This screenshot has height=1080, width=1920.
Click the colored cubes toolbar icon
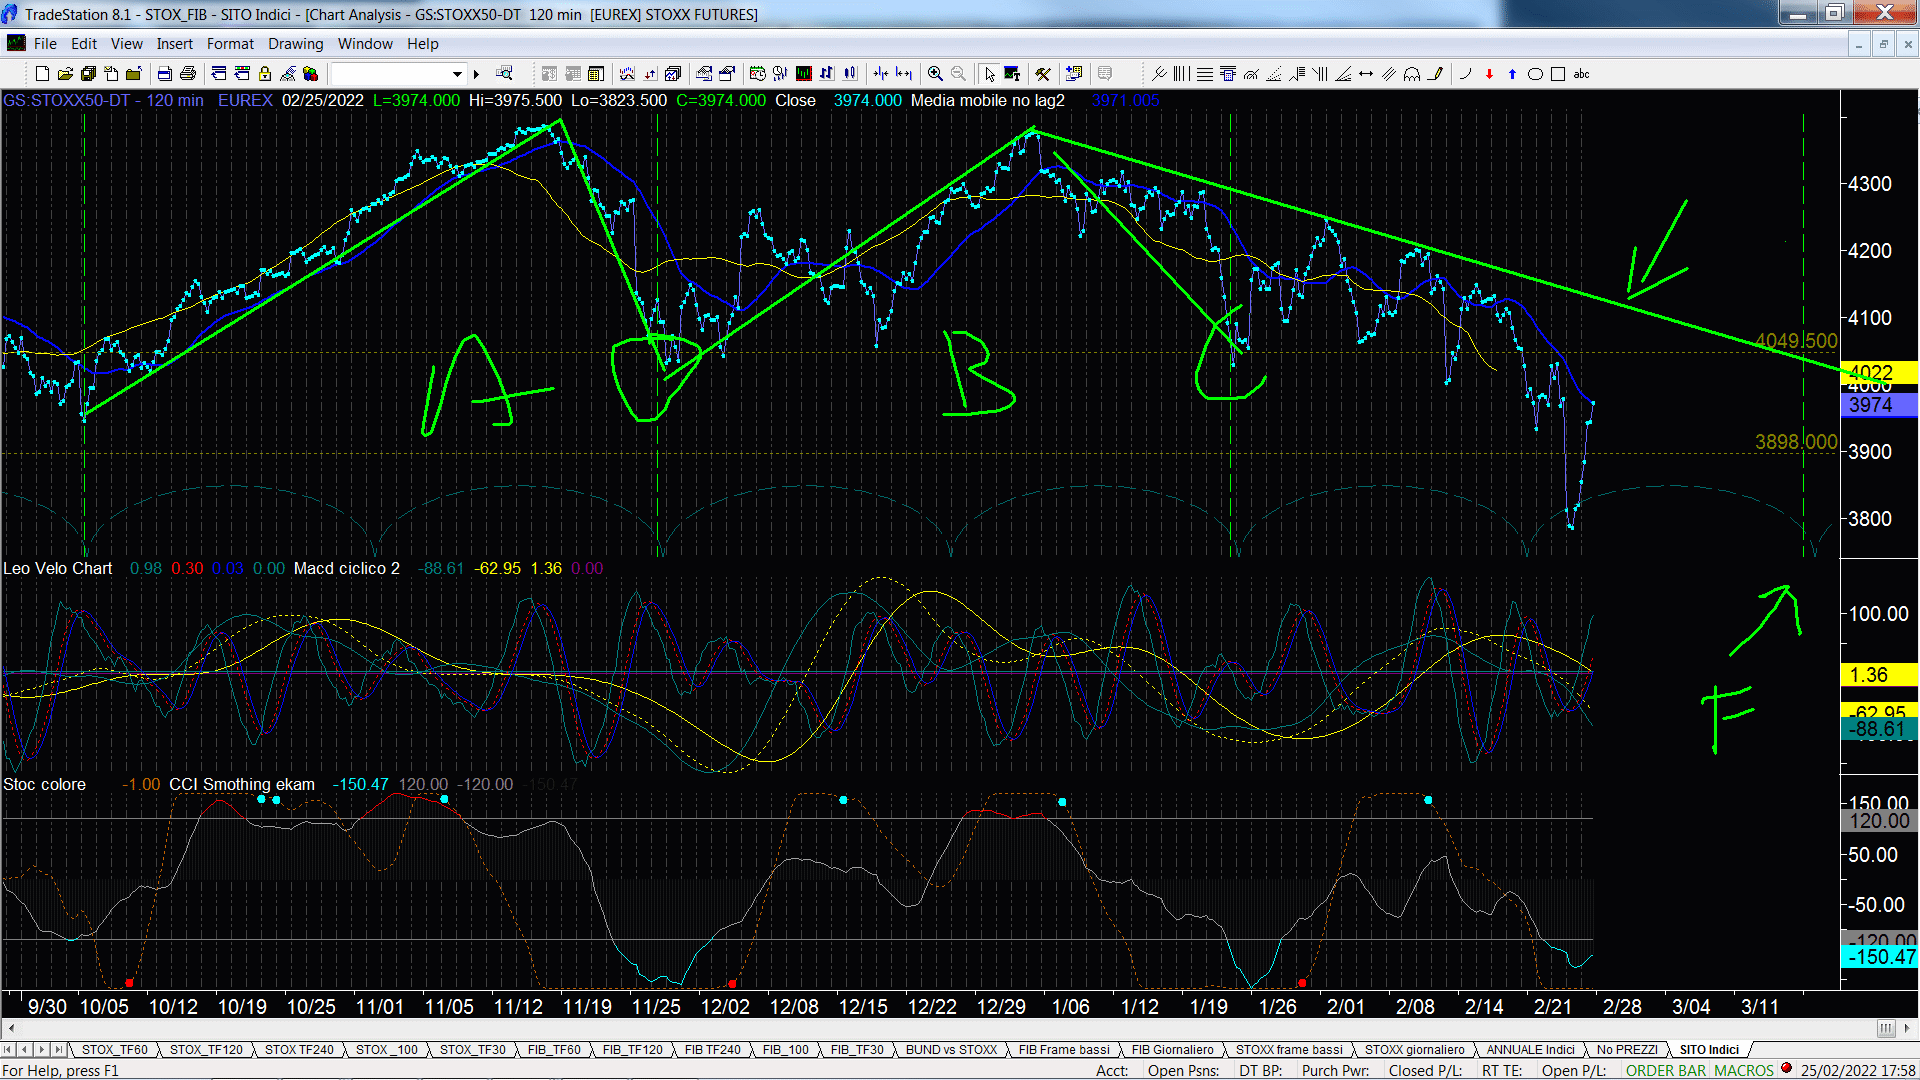310,74
